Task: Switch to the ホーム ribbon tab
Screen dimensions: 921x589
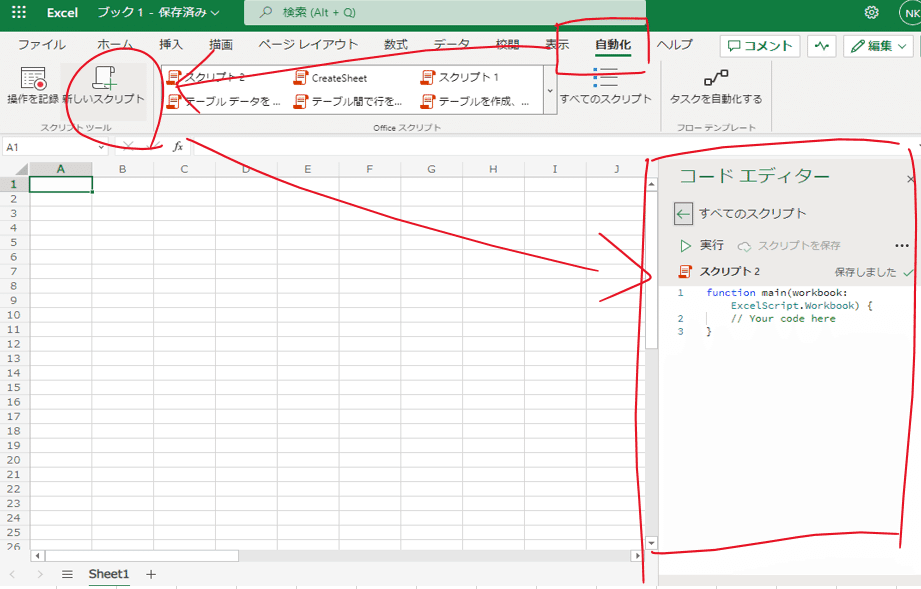Action: point(115,45)
